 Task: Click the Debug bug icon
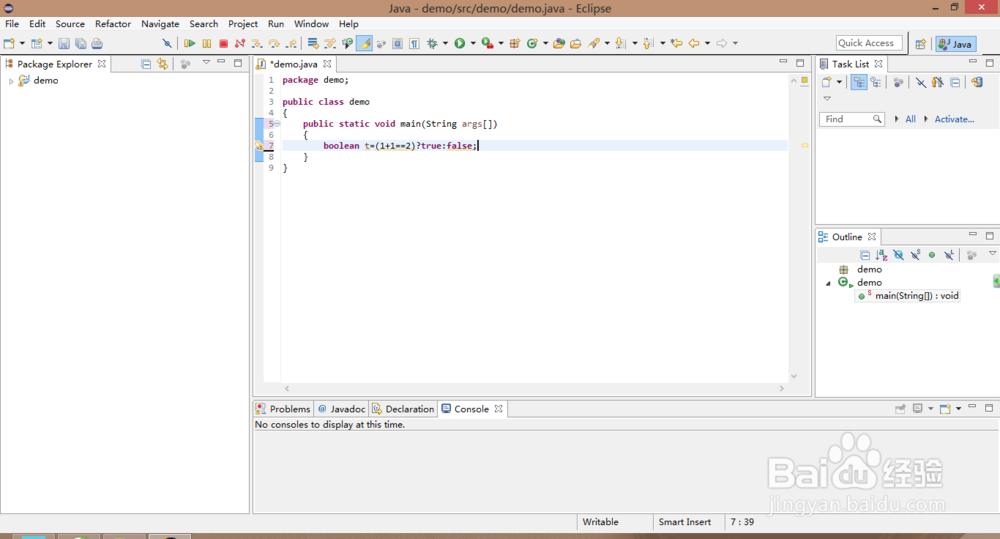[432, 43]
